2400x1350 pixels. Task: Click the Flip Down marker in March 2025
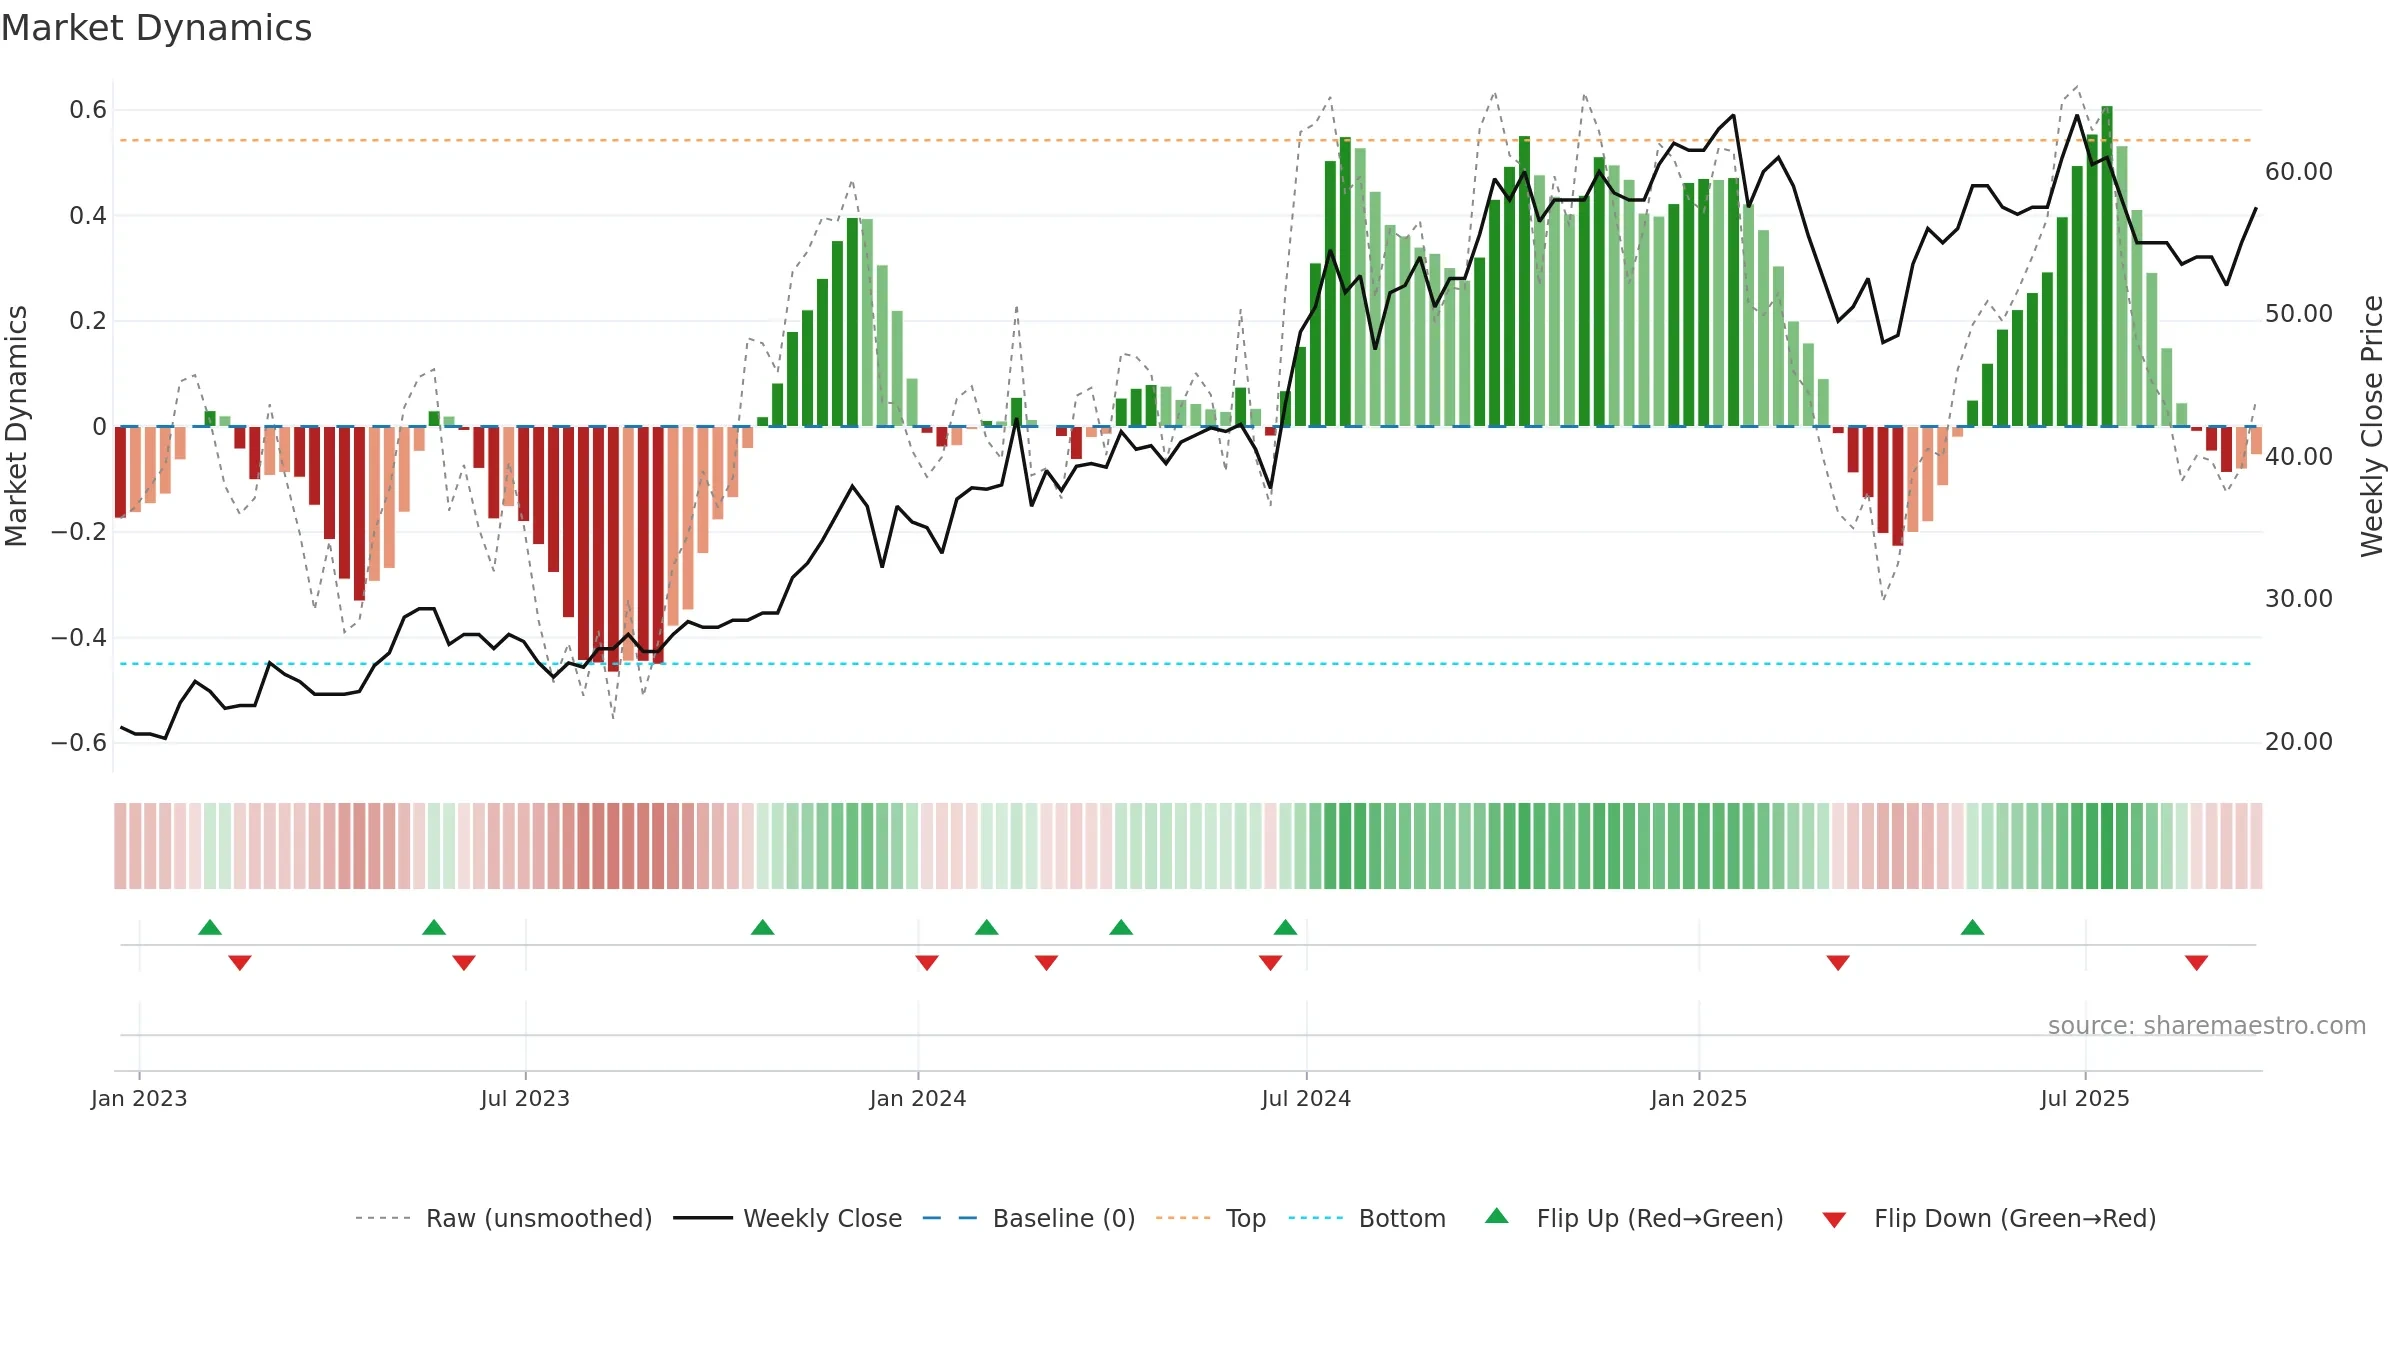pyautogui.click(x=1838, y=963)
